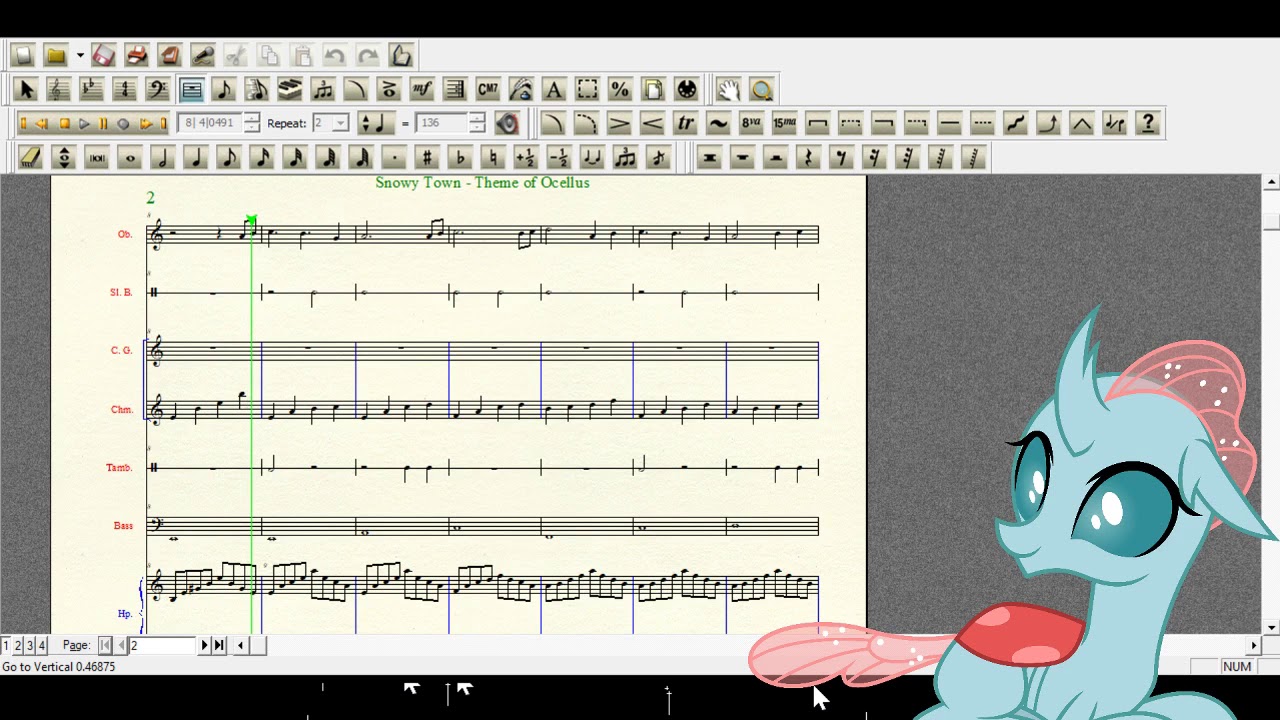Switch to page 4 tab
This screenshot has height=720, width=1280.
click(x=42, y=645)
